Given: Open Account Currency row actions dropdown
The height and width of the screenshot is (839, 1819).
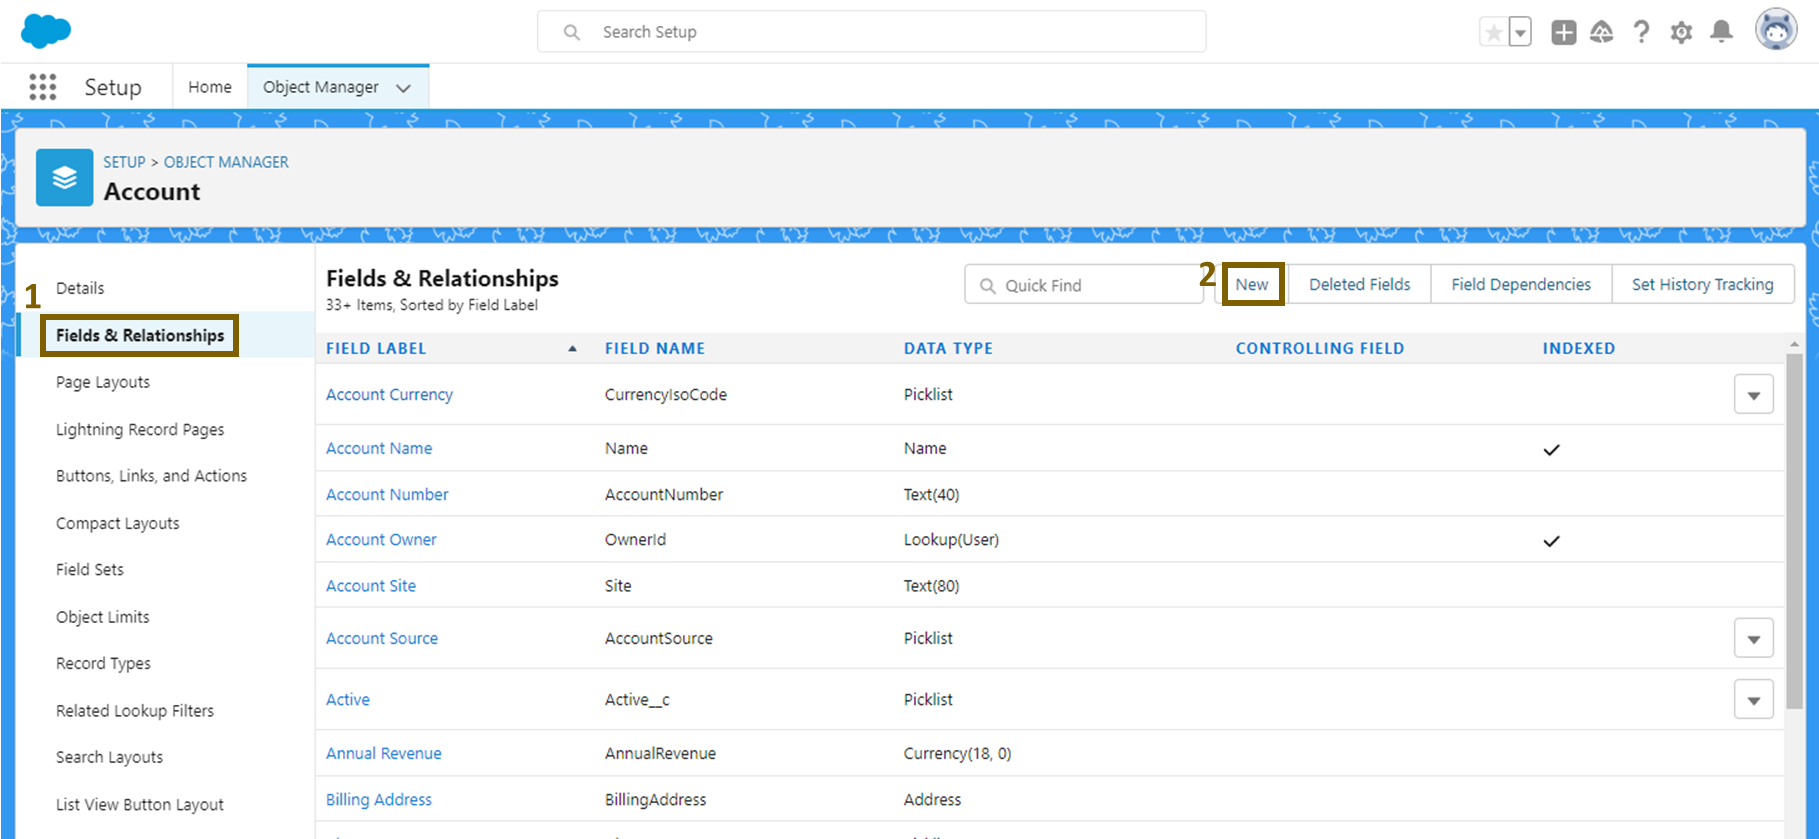Looking at the screenshot, I should coord(1754,394).
